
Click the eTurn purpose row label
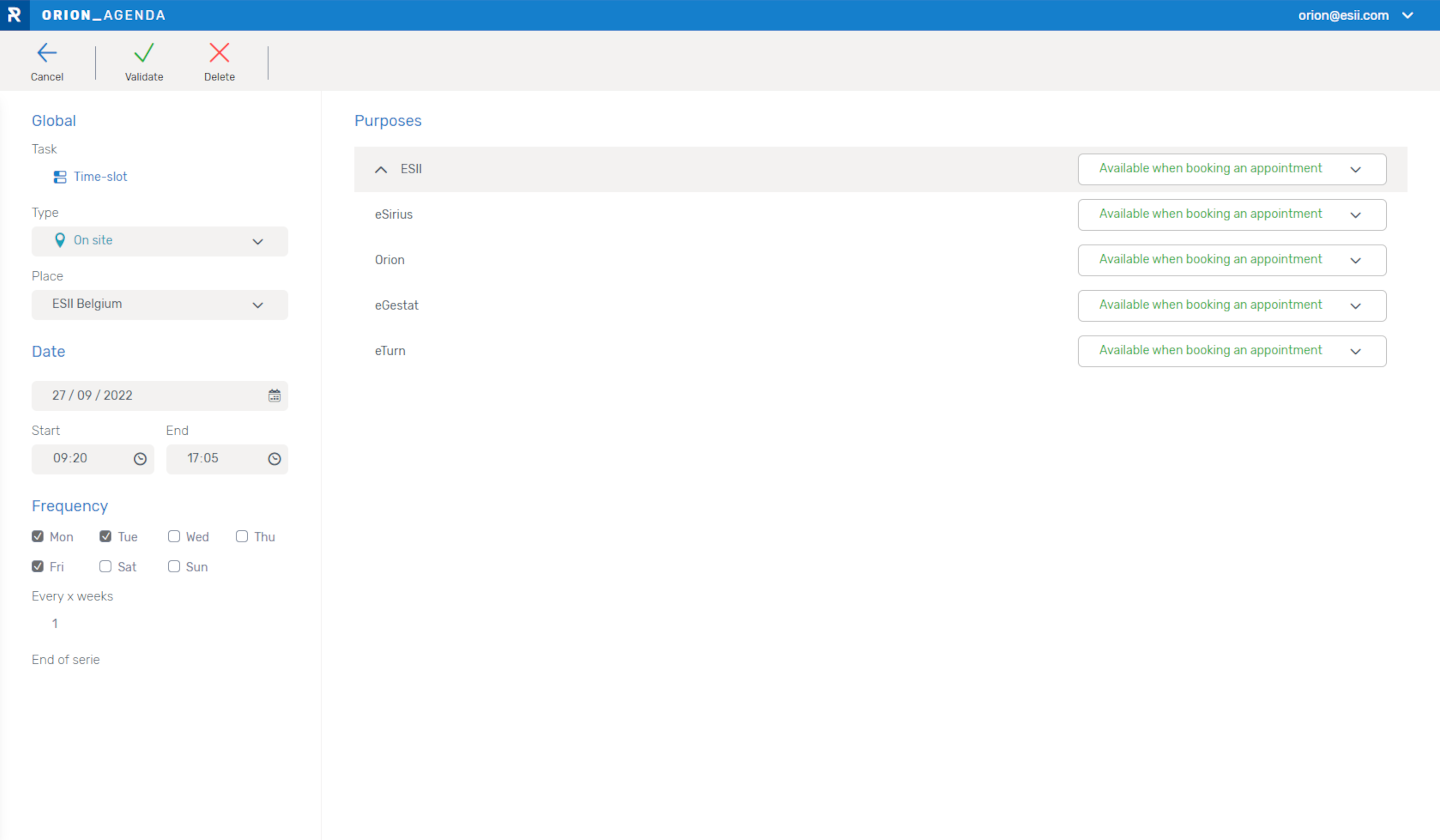tap(390, 351)
